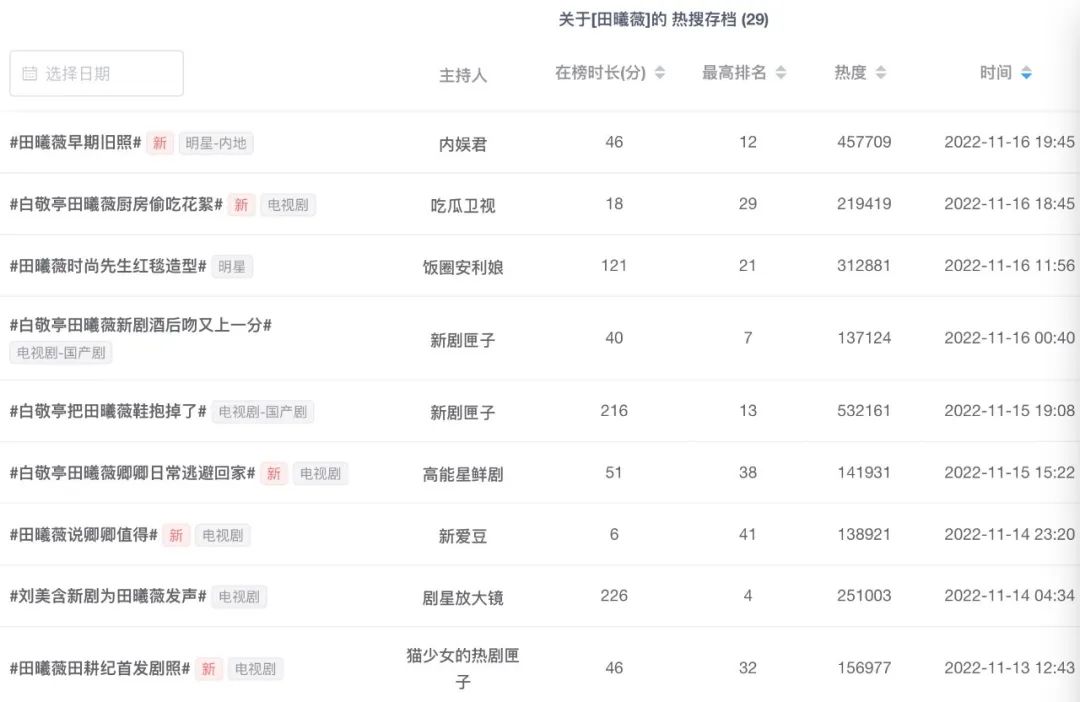Click 新 badge beside #白敬亭田曦薇卿卿日常逃避回家#

coord(274,474)
